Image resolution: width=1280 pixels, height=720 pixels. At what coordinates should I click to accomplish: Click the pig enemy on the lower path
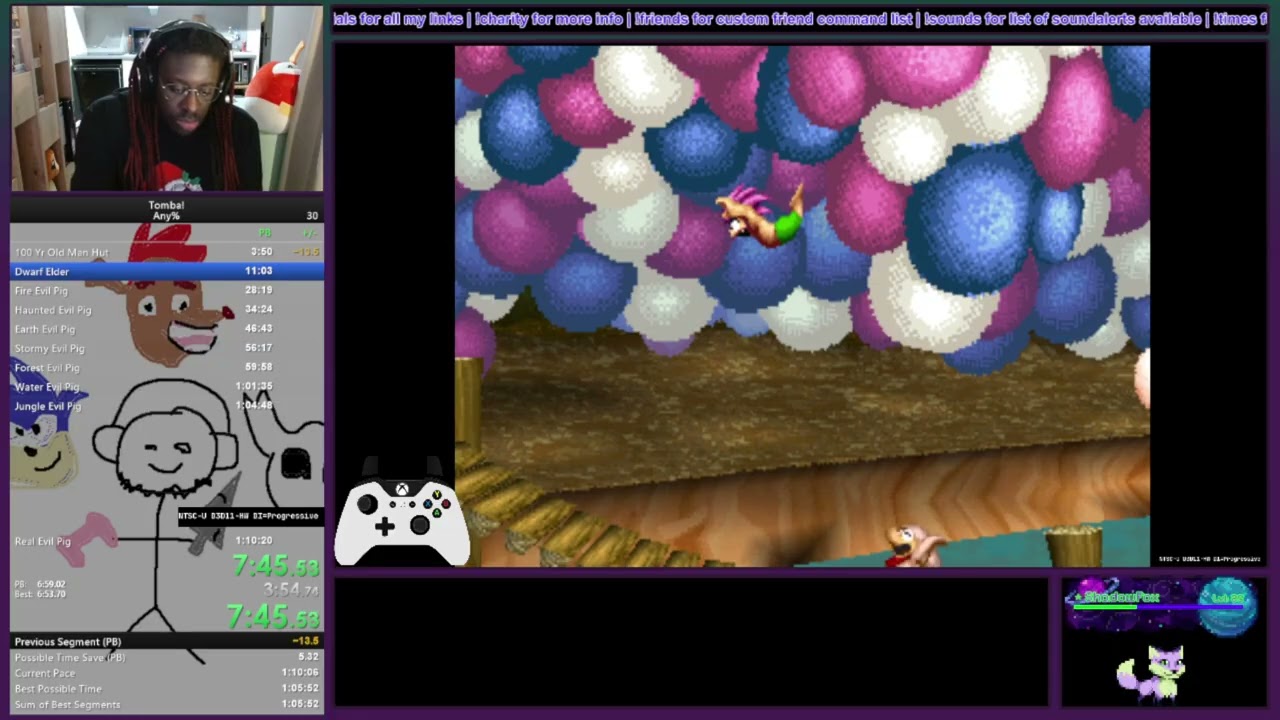coord(917,547)
